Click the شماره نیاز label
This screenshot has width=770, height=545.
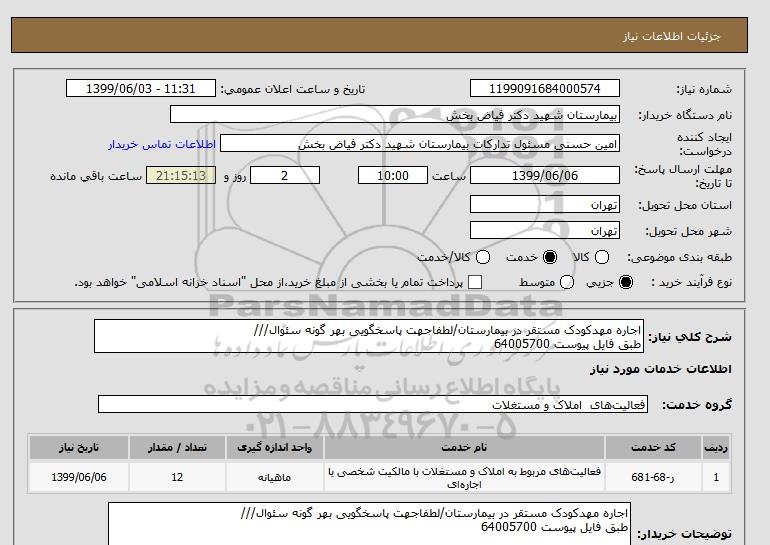tap(704, 89)
